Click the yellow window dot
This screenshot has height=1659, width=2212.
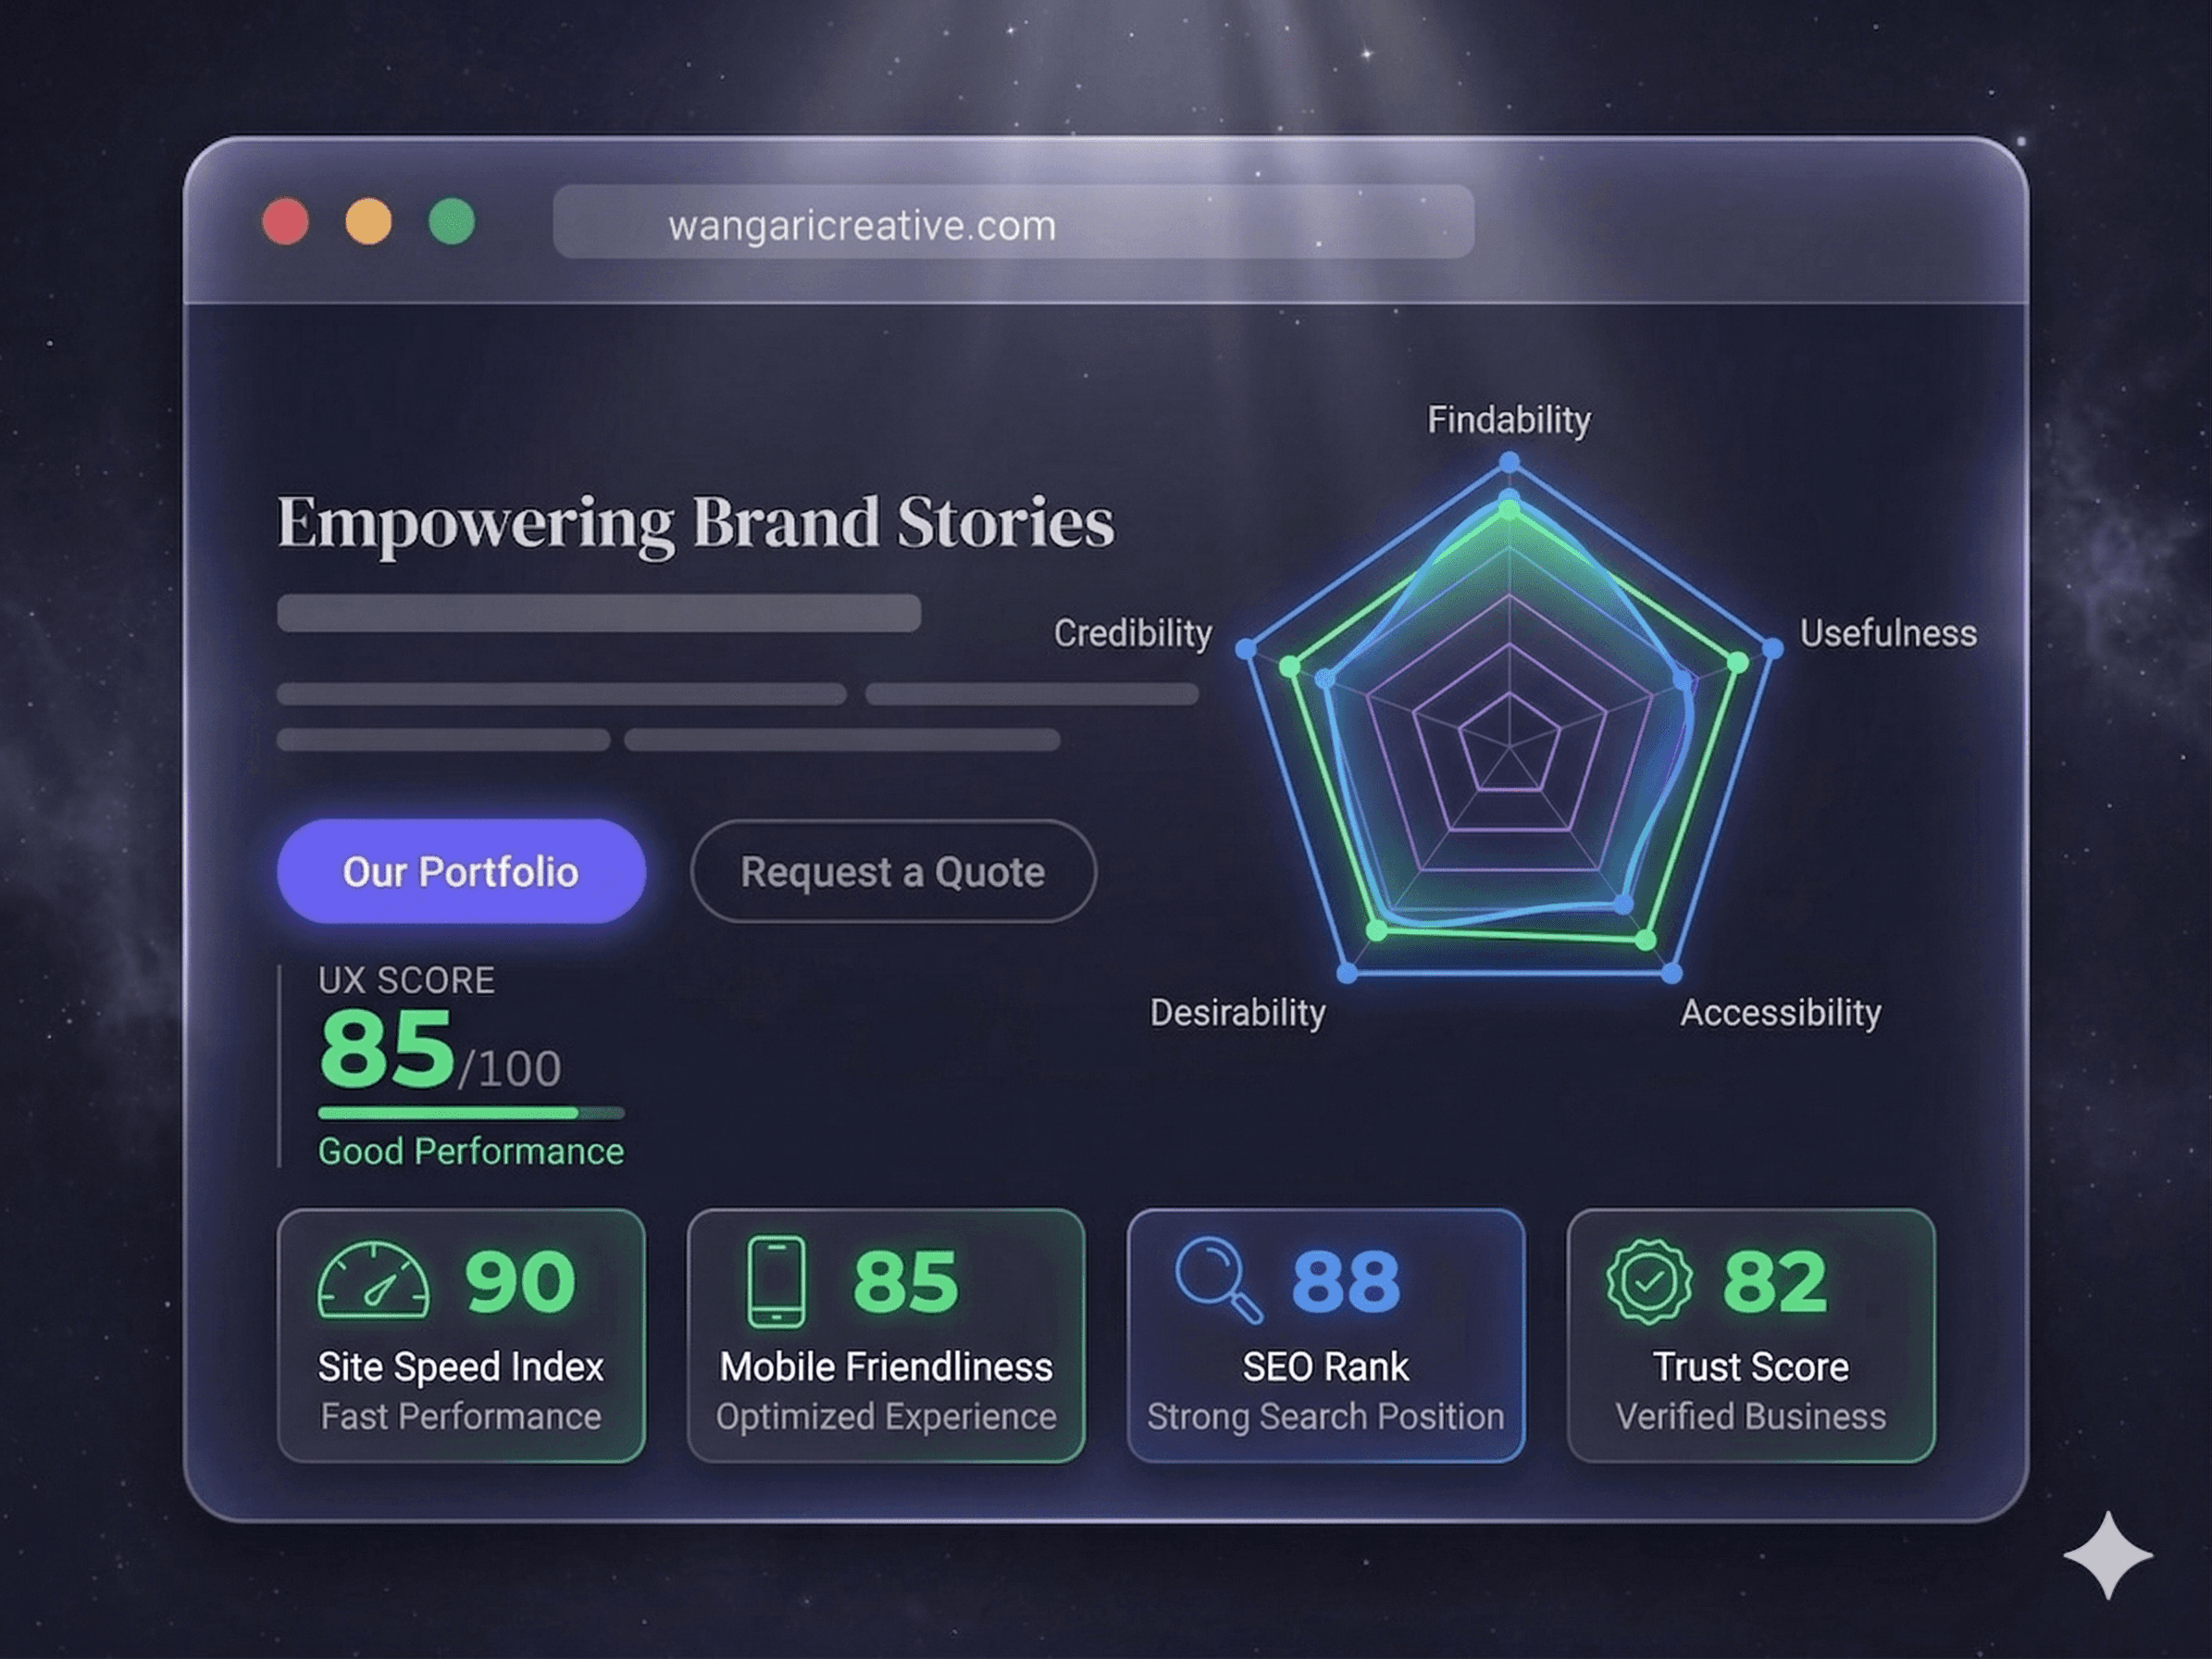368,222
